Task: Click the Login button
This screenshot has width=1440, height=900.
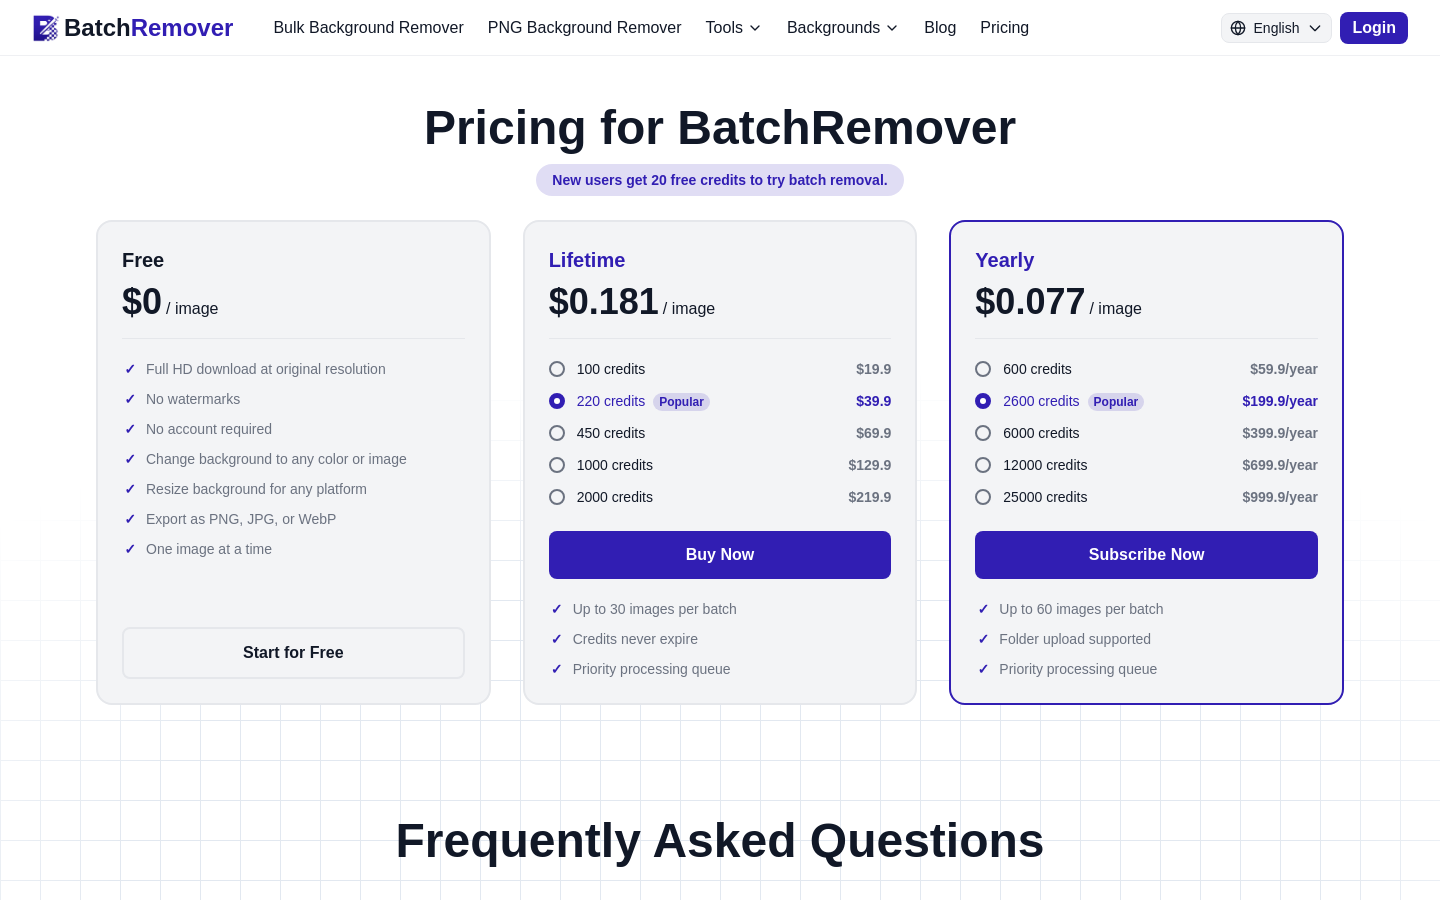Action: tap(1374, 28)
